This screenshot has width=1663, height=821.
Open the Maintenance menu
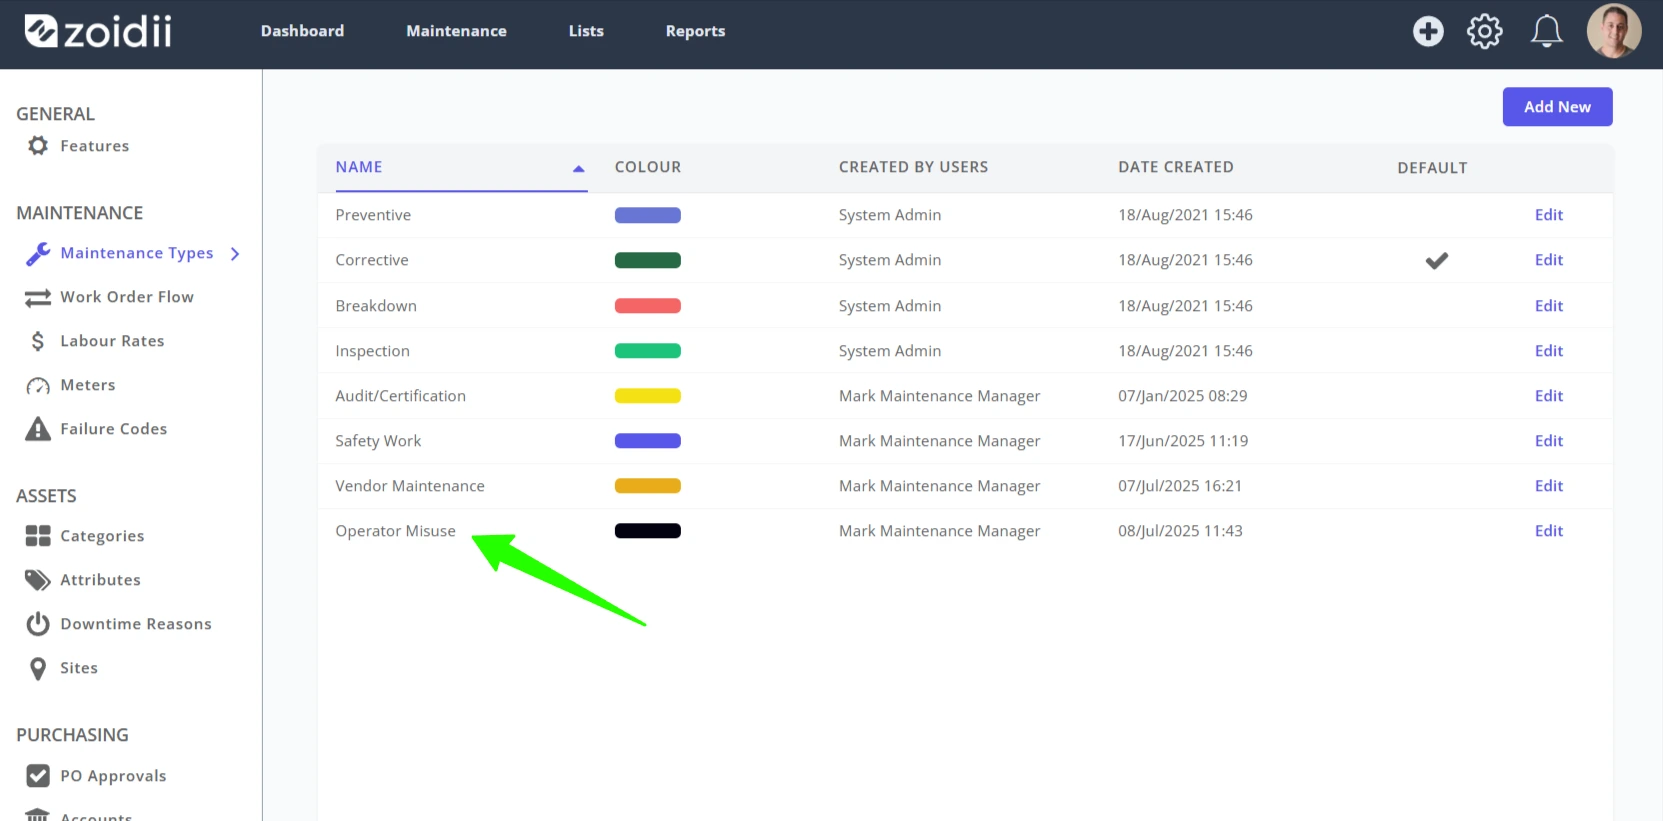pyautogui.click(x=456, y=31)
